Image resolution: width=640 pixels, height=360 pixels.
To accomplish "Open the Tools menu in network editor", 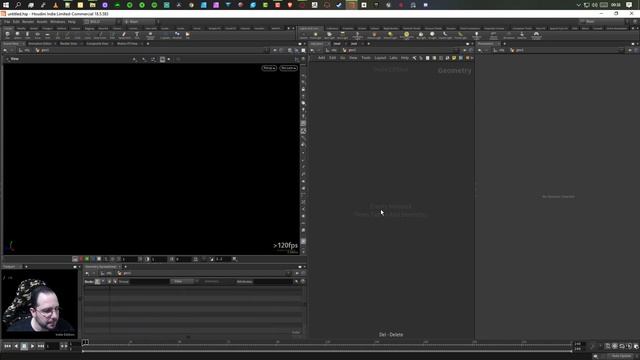I will (x=366, y=58).
